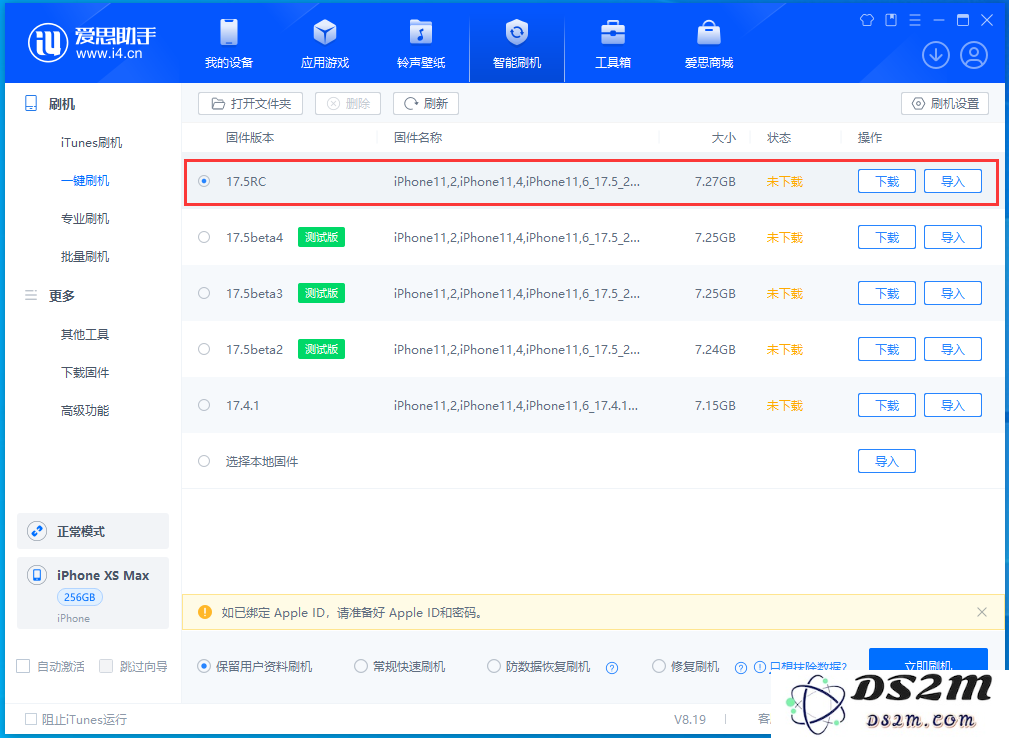
Task: Select the 17.5beta2 firmware radio button
Action: tap(204, 349)
